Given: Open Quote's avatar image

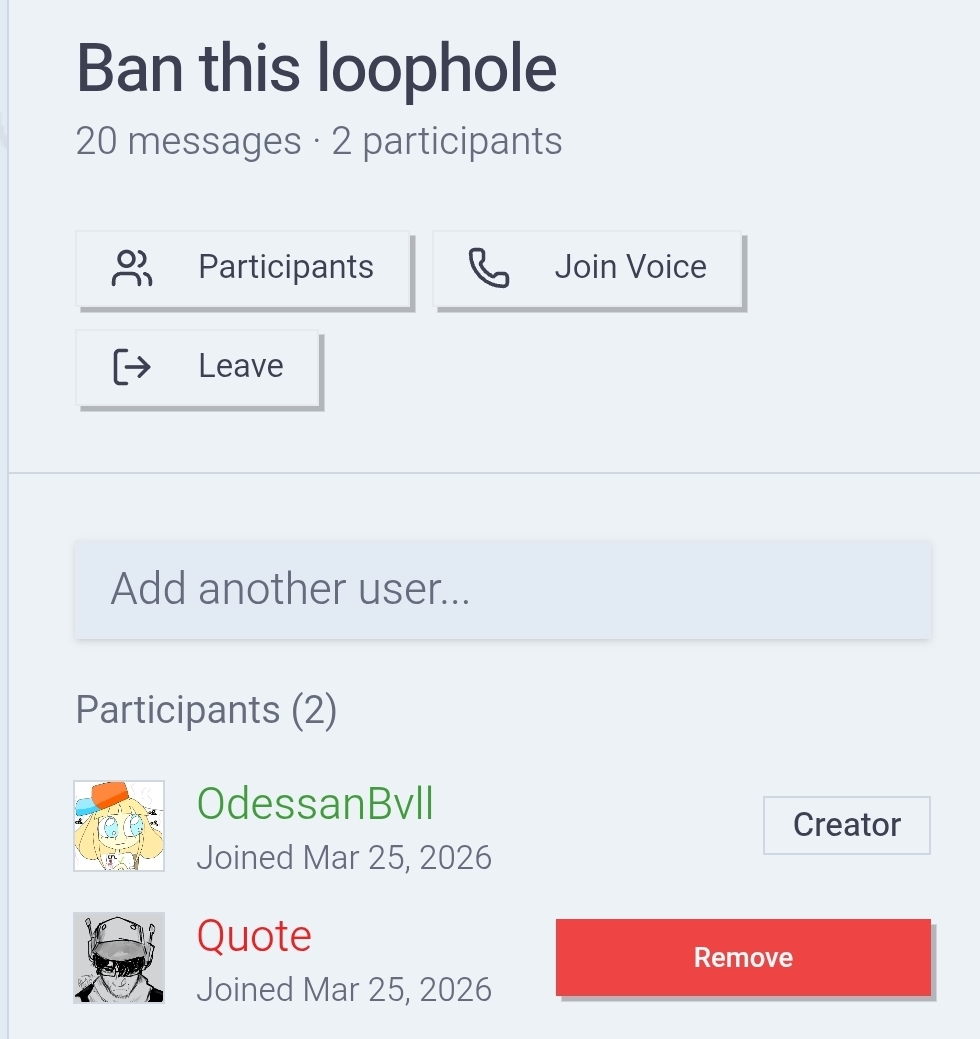Looking at the screenshot, I should point(119,957).
